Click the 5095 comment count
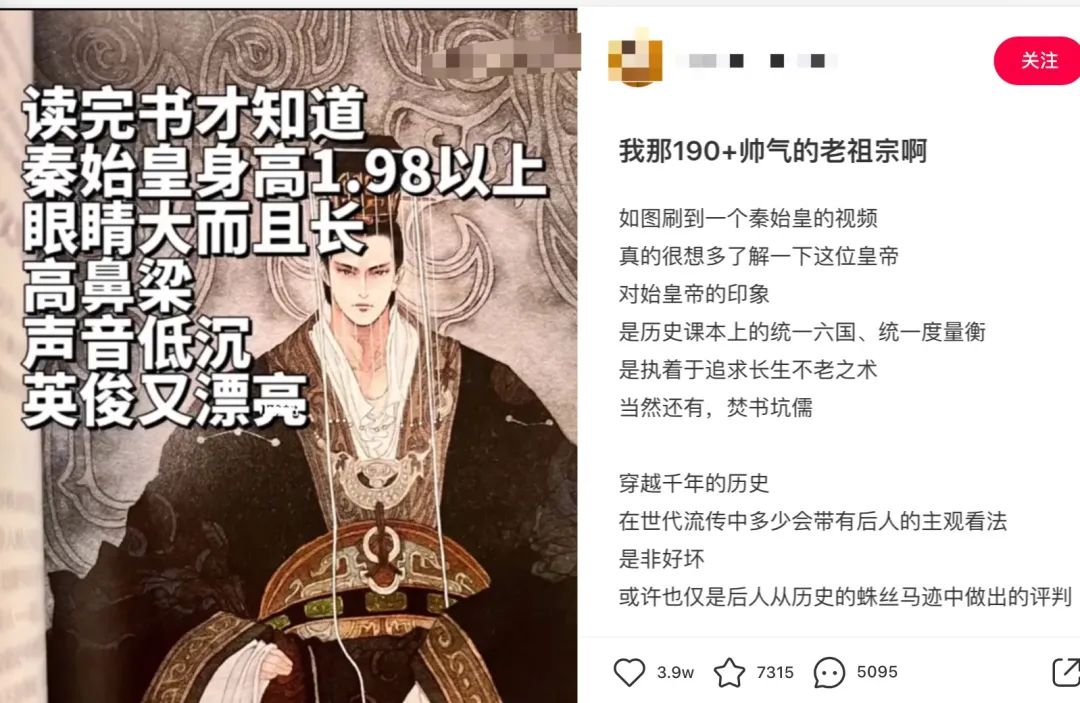The width and height of the screenshot is (1080, 703). click(x=877, y=672)
